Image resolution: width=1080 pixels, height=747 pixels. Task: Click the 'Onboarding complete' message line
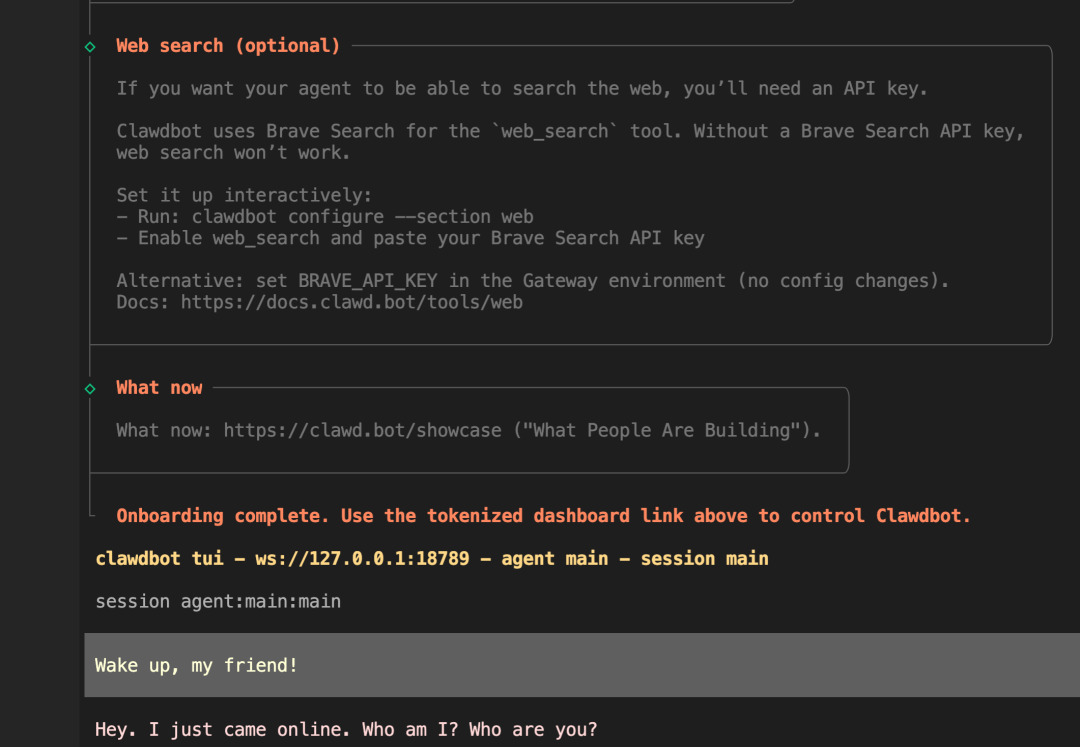point(543,516)
